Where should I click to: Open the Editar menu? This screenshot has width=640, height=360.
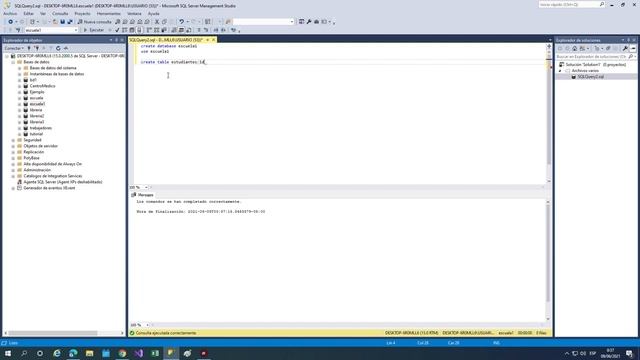(x=28, y=13)
